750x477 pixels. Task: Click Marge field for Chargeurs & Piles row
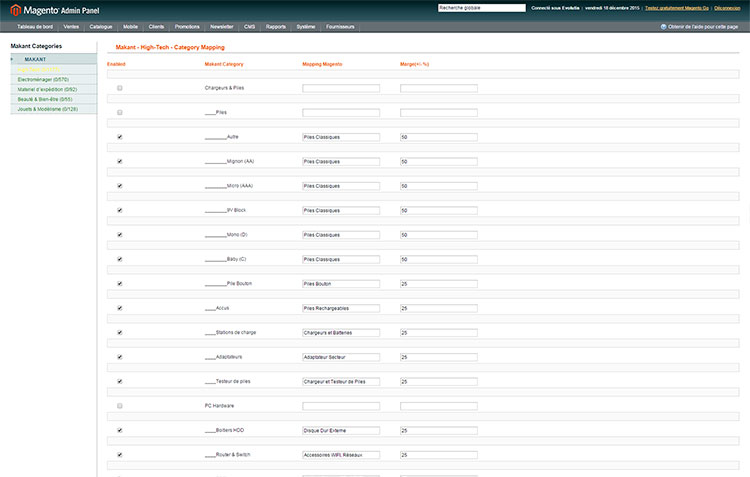(439, 88)
